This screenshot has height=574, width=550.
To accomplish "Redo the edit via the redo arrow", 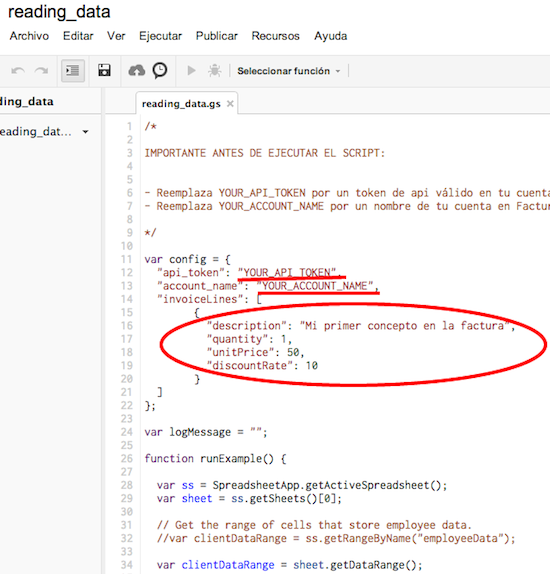I will tap(41, 70).
